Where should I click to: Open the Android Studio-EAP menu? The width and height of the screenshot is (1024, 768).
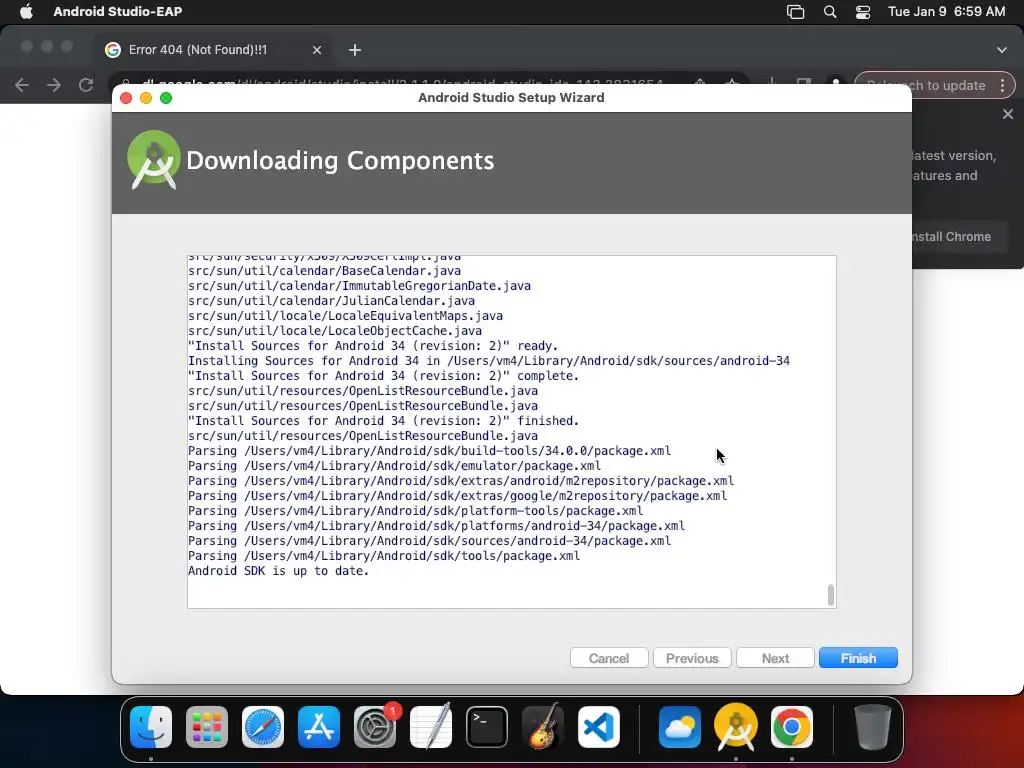(x=118, y=11)
